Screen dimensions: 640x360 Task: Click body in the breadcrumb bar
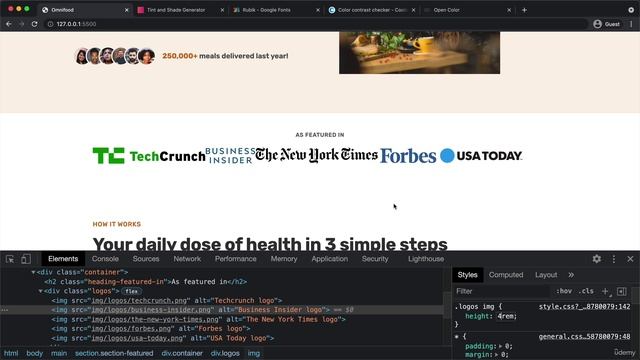(34, 353)
